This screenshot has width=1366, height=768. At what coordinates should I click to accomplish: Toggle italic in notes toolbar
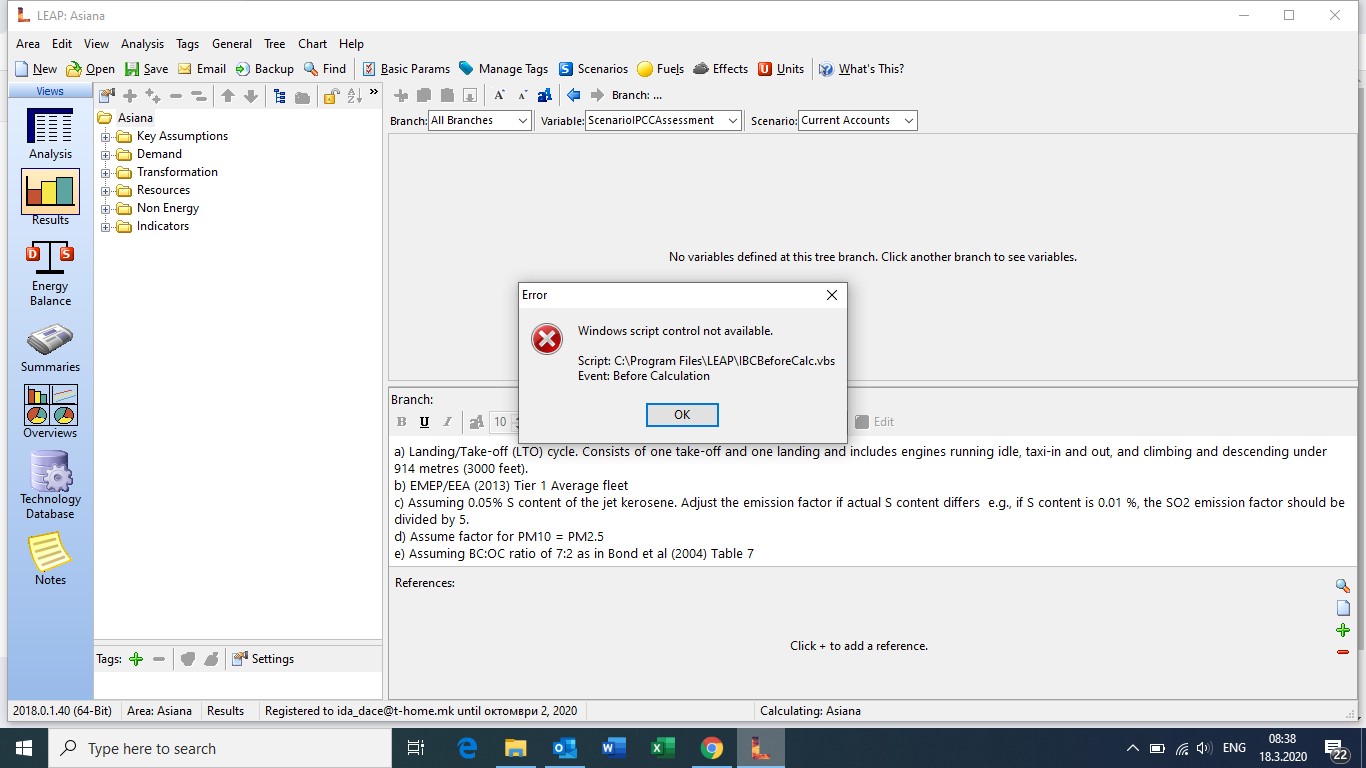(447, 422)
